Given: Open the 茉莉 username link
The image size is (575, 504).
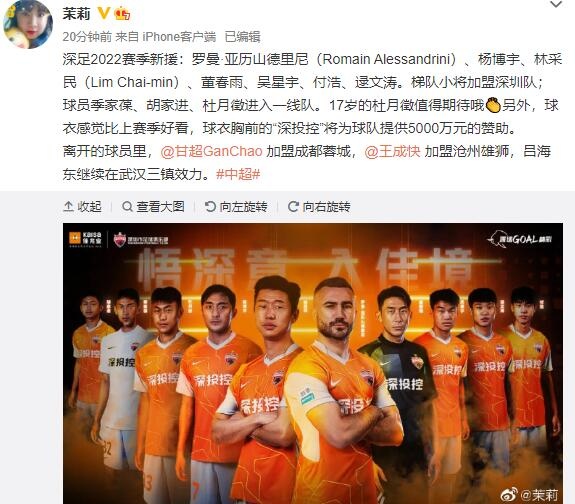Looking at the screenshot, I should 76,14.
